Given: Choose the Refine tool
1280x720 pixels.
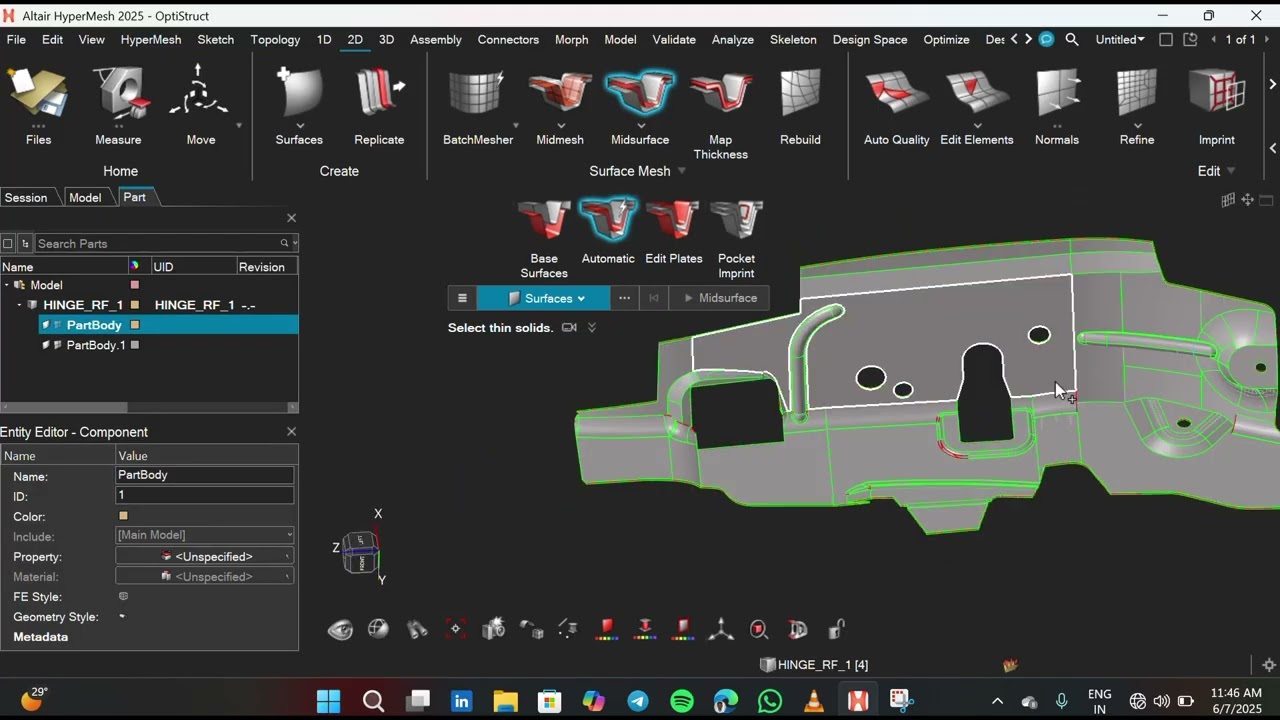Looking at the screenshot, I should click(x=1137, y=105).
